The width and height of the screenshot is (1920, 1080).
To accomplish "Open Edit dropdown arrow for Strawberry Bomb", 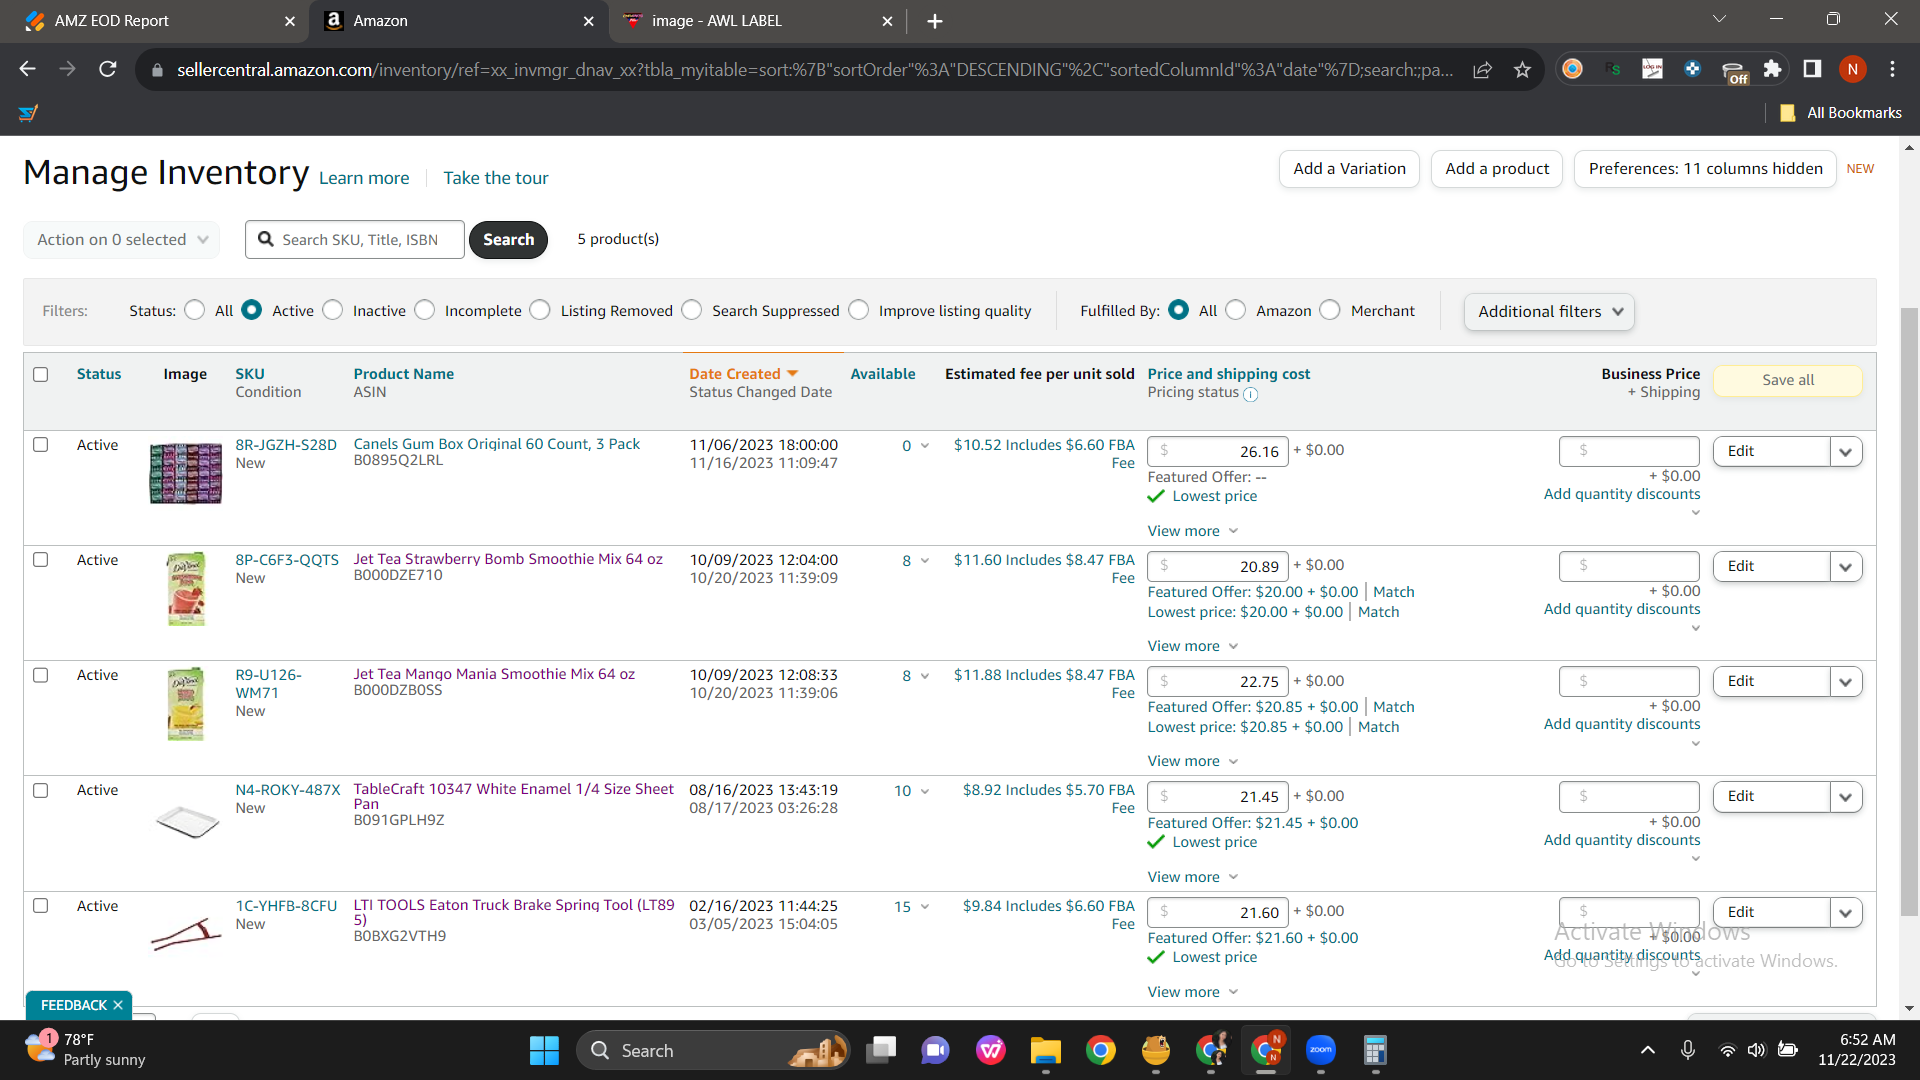I will click(1846, 567).
